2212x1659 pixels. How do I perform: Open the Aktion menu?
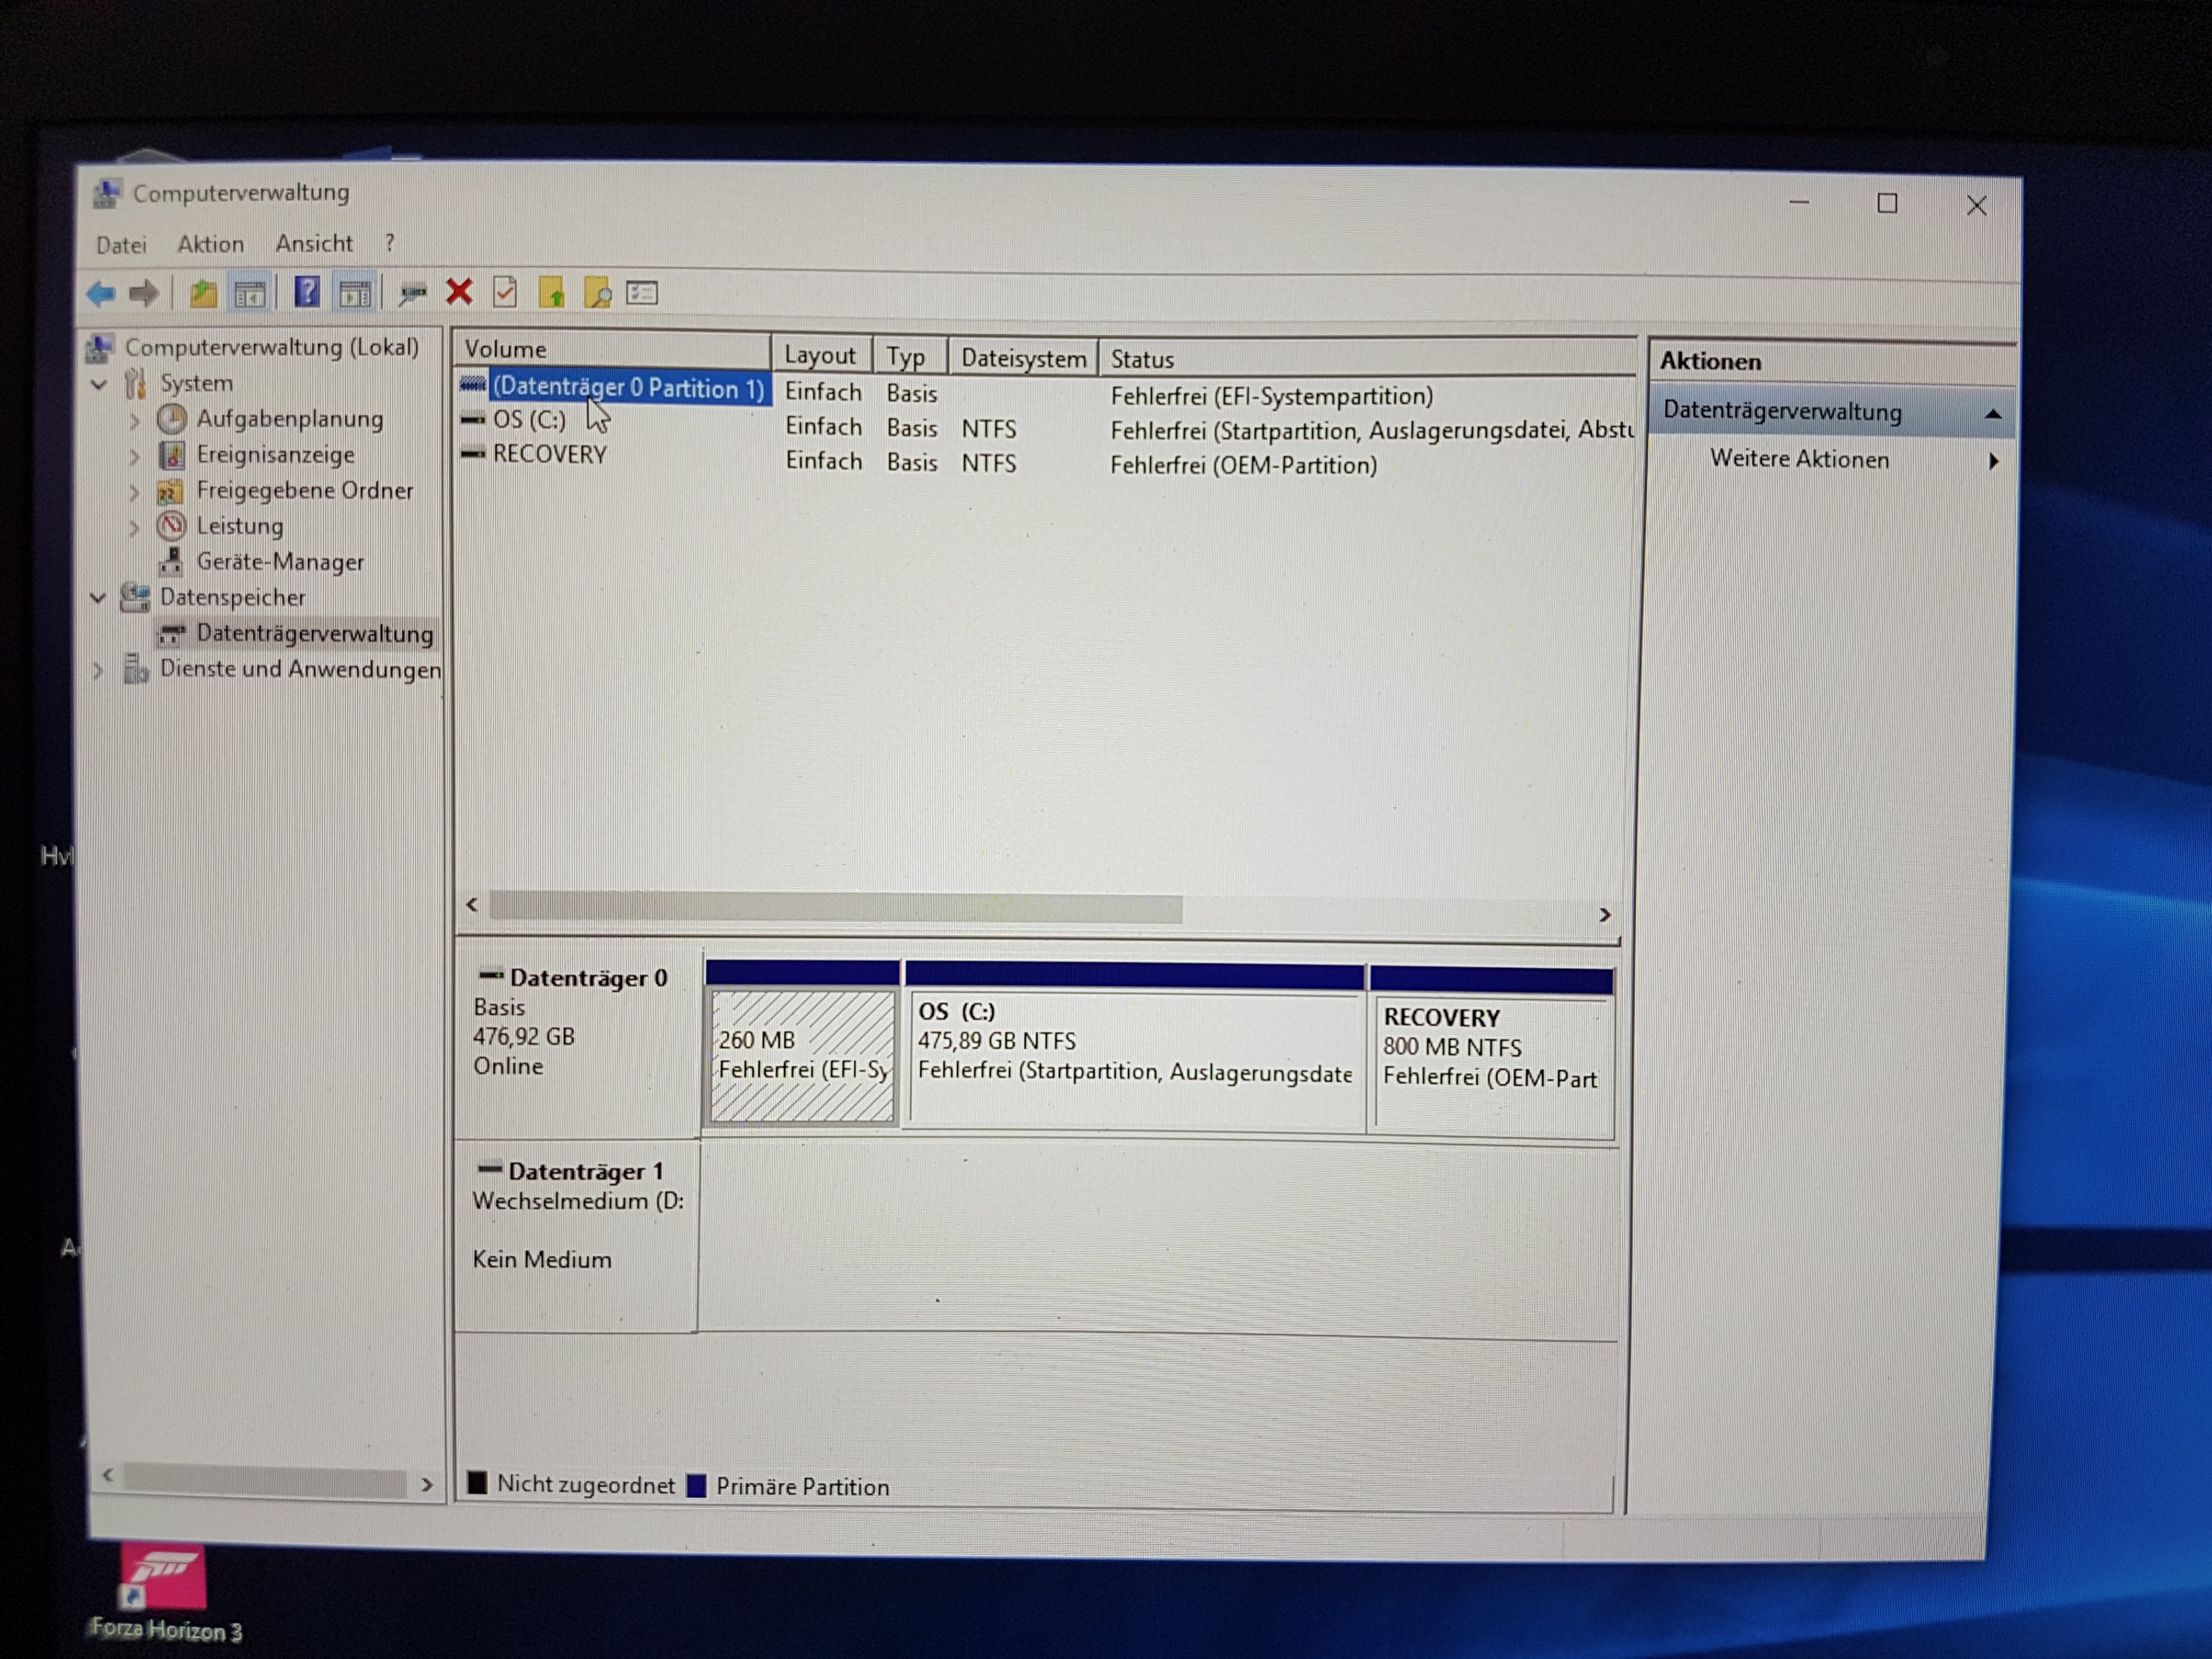tap(210, 244)
